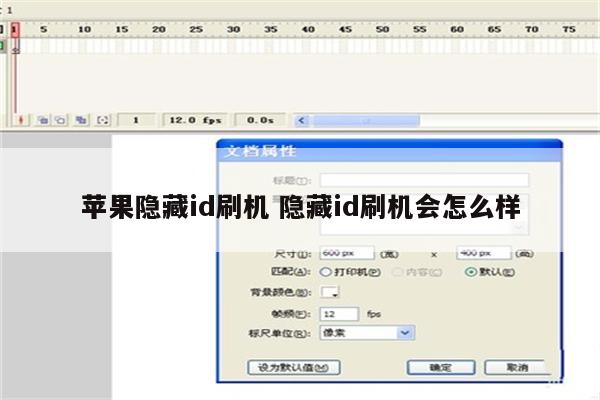
Task: Open the modify onion markers icon
Action: pos(102,120)
